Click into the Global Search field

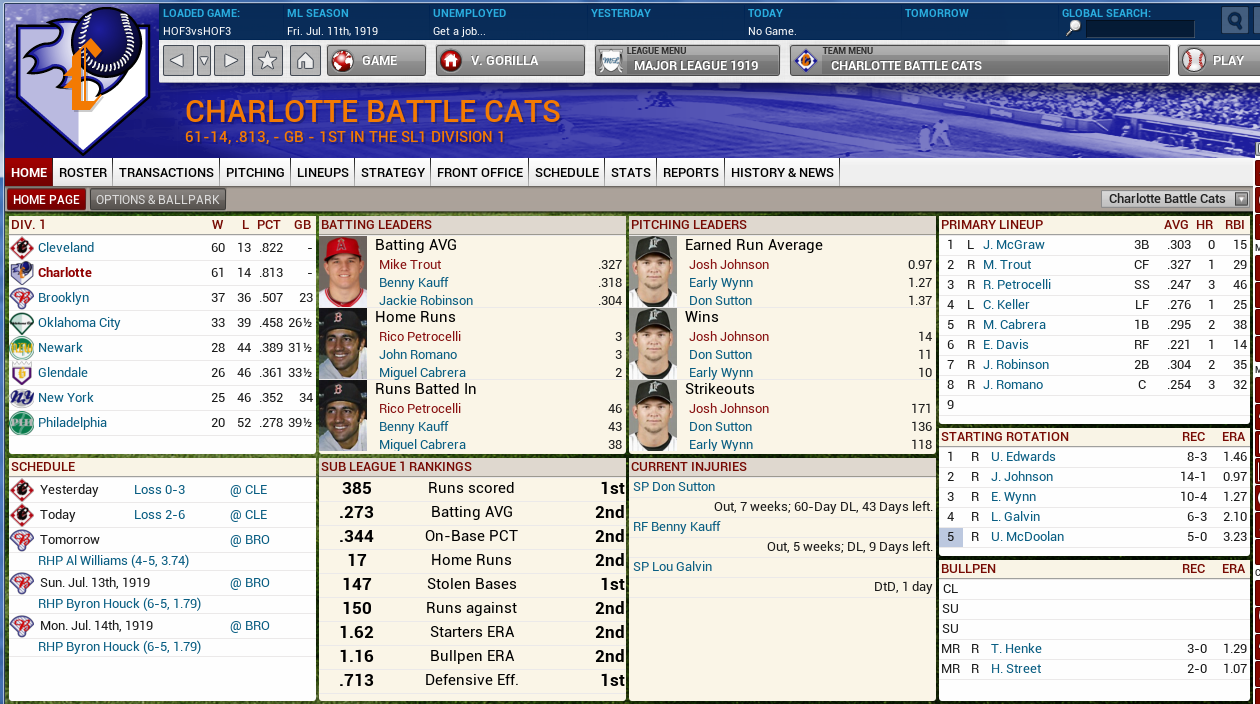[x=1139, y=29]
